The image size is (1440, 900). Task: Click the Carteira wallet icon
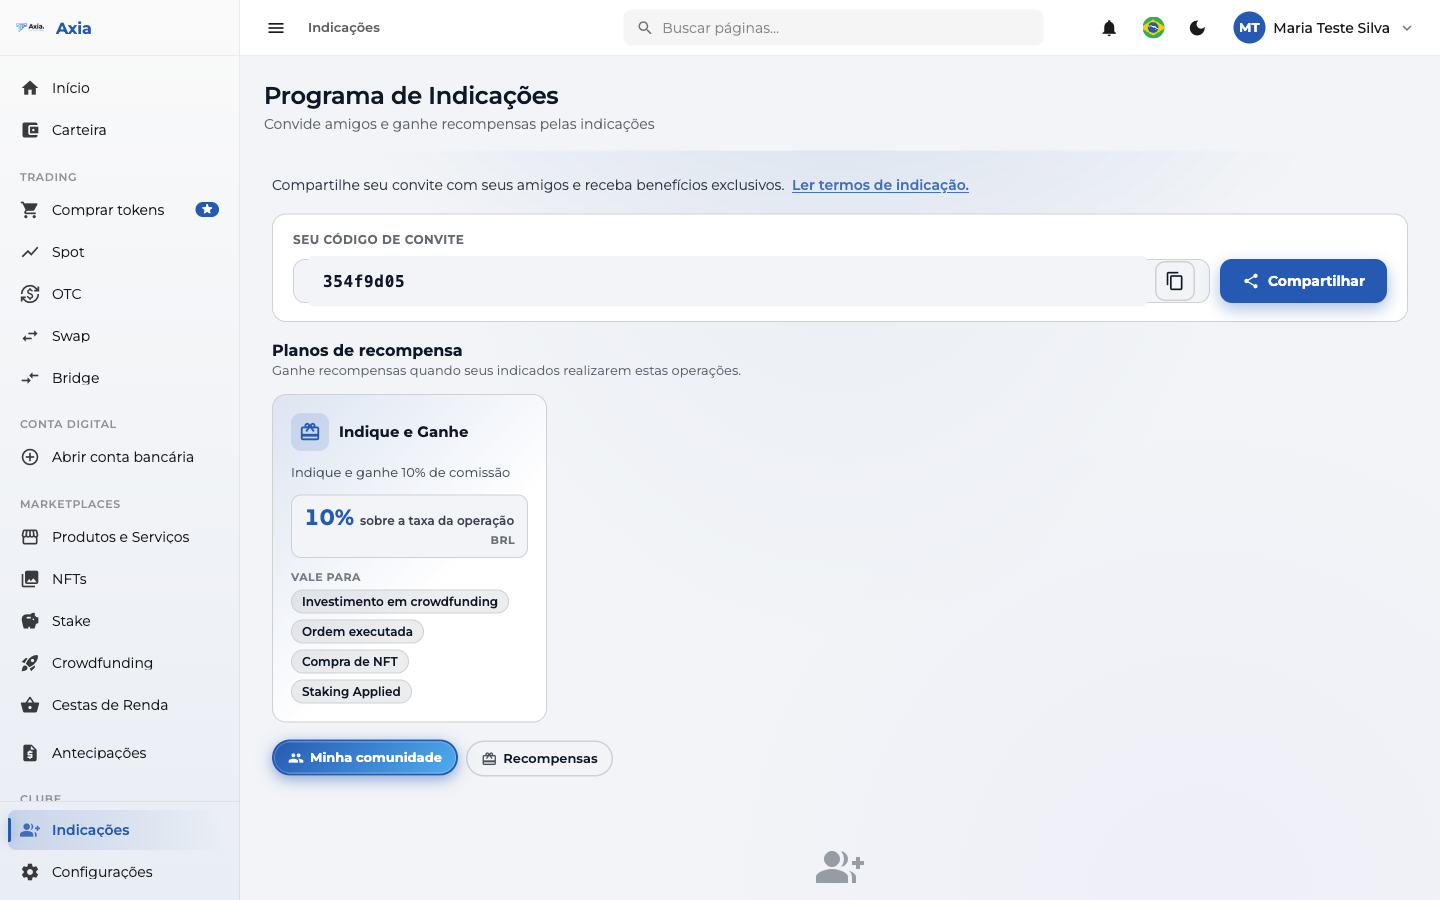coord(30,130)
